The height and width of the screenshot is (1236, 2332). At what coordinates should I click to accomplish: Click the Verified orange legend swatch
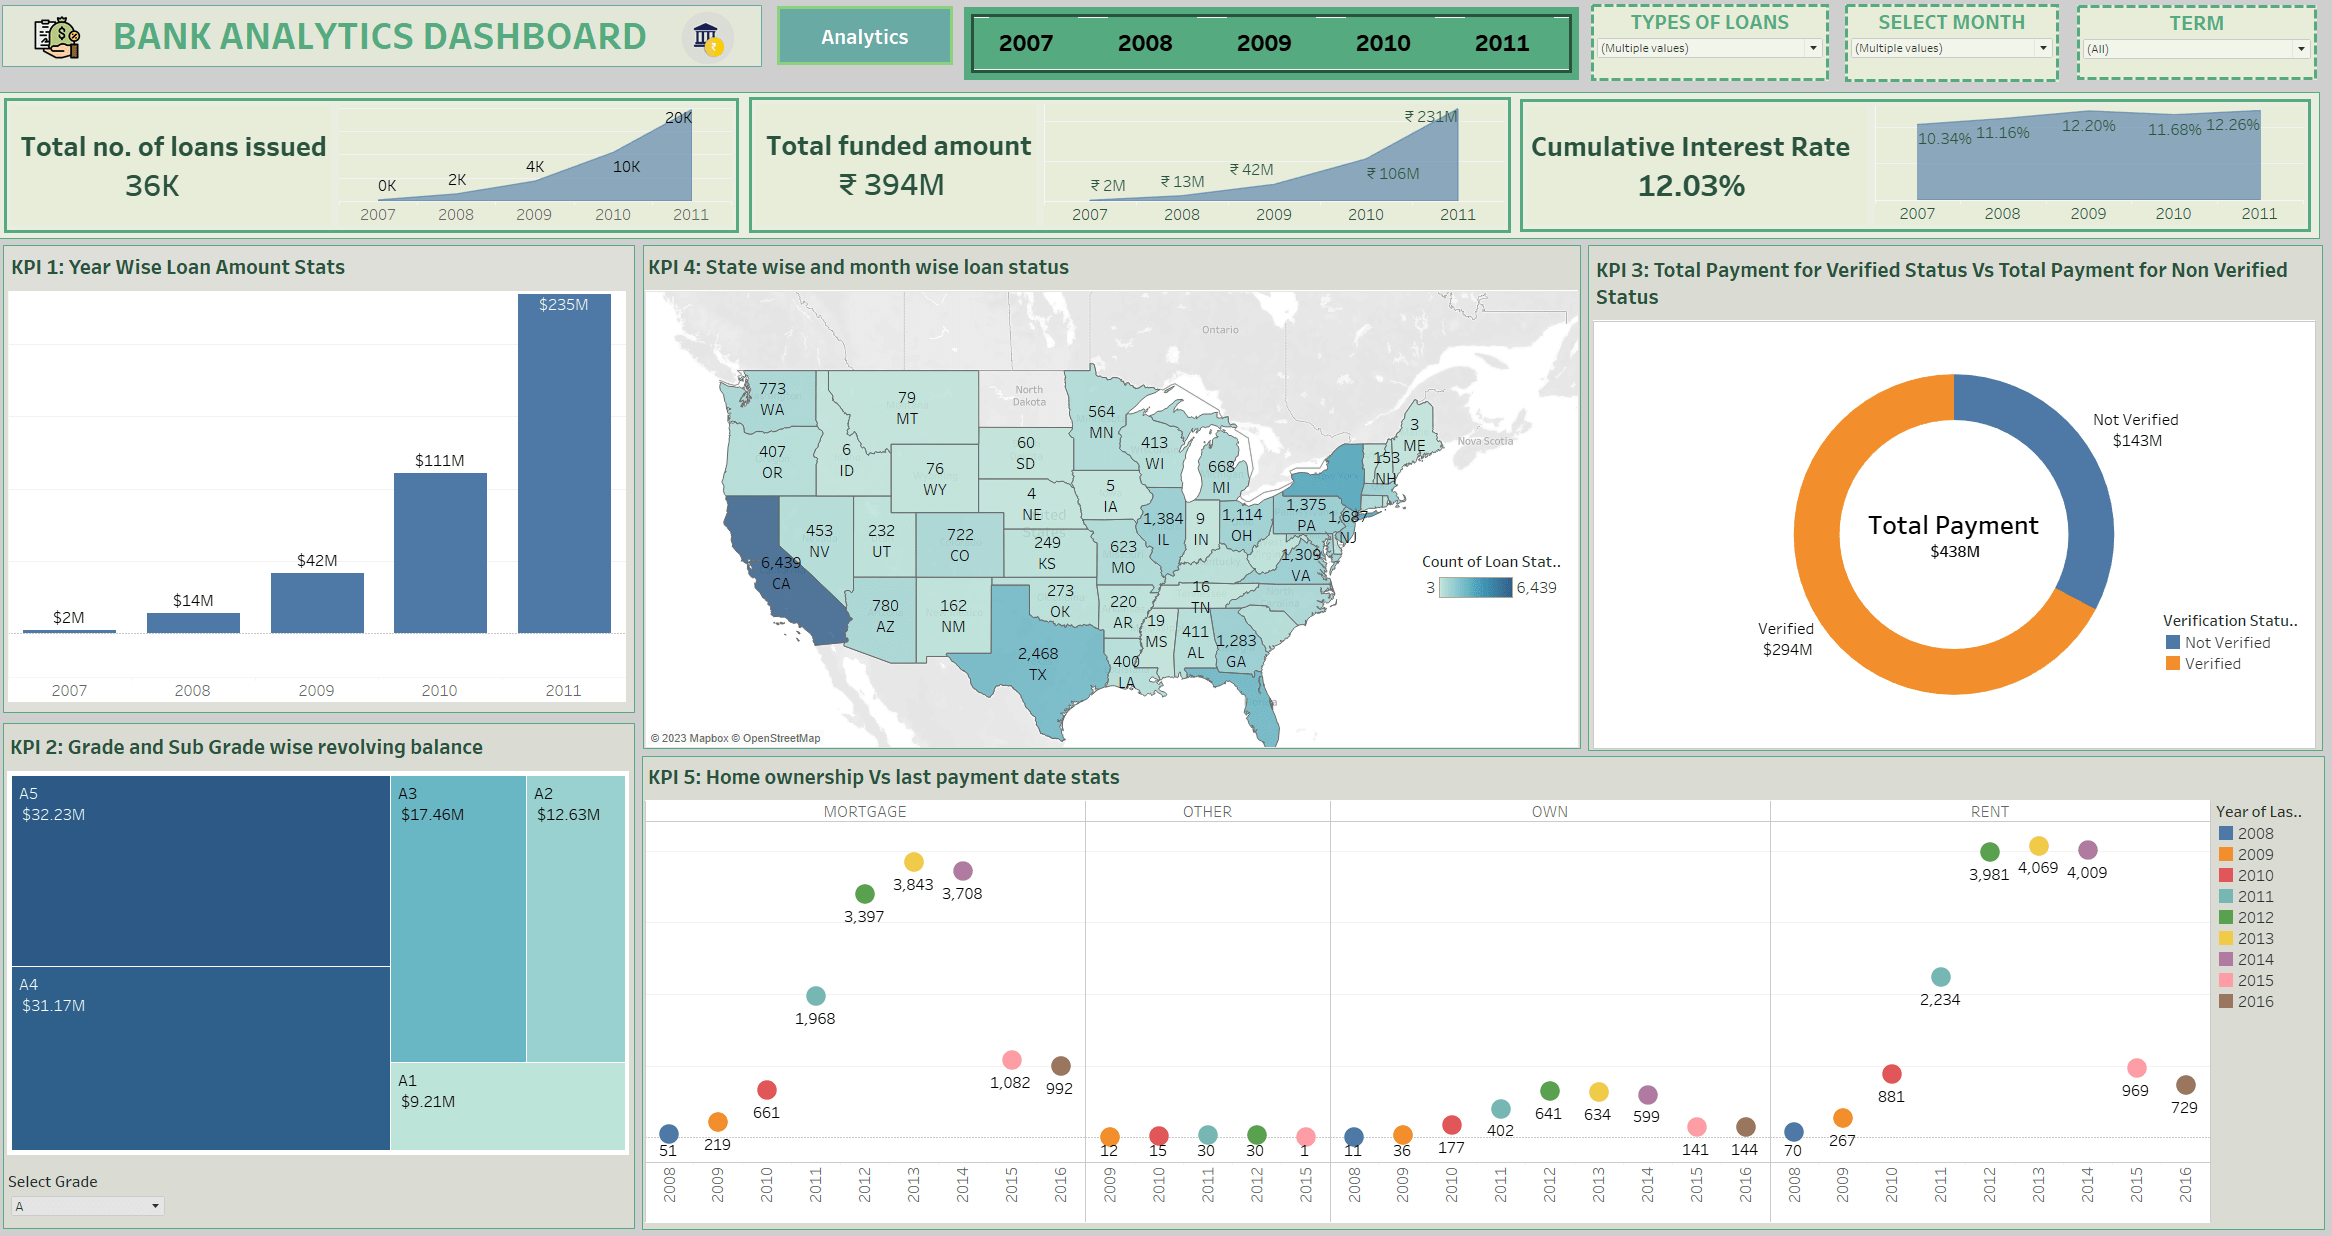(x=2172, y=664)
